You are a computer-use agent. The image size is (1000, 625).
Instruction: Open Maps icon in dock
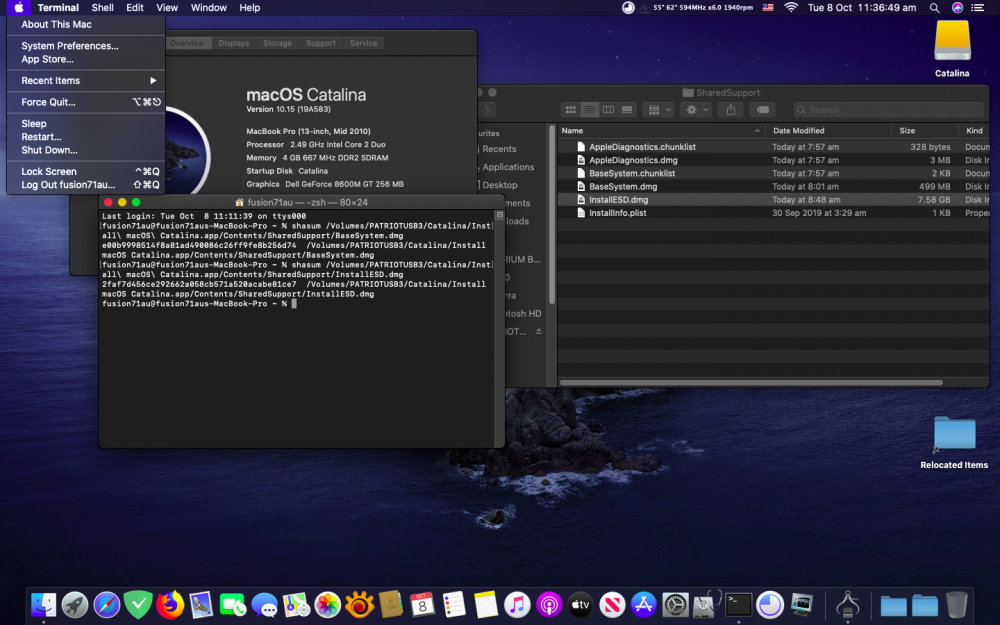pyautogui.click(x=296, y=604)
